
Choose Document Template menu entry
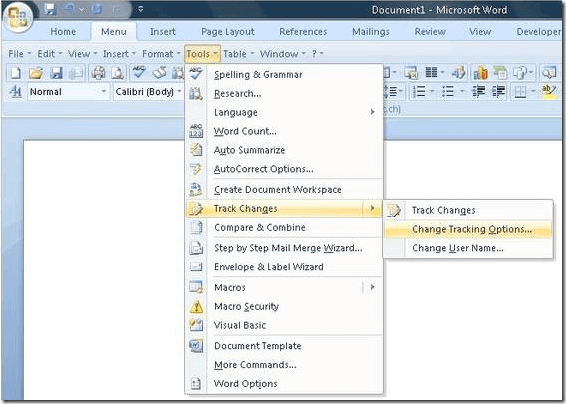click(284, 346)
